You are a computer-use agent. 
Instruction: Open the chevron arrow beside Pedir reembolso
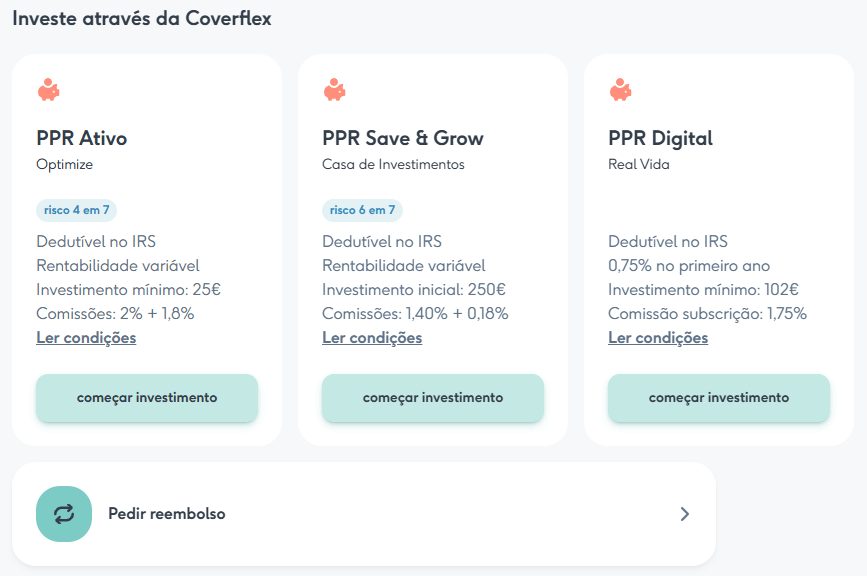coord(684,514)
